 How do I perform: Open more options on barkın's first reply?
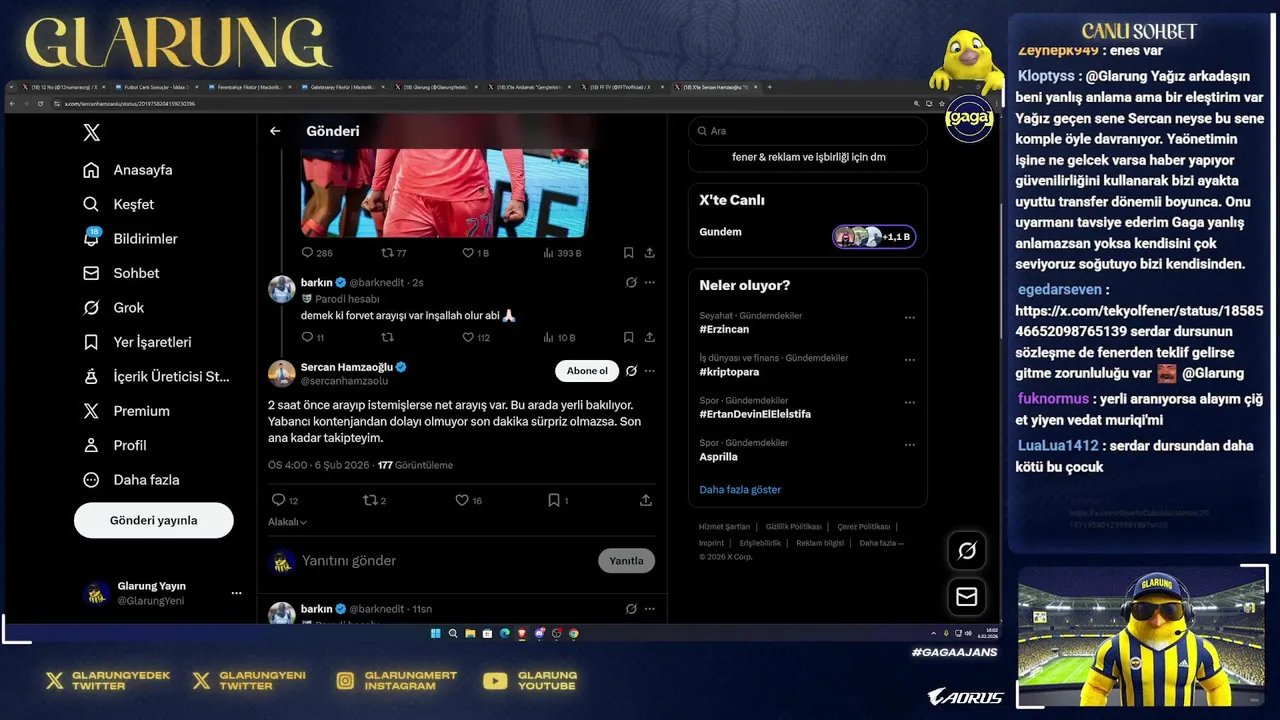click(x=650, y=283)
